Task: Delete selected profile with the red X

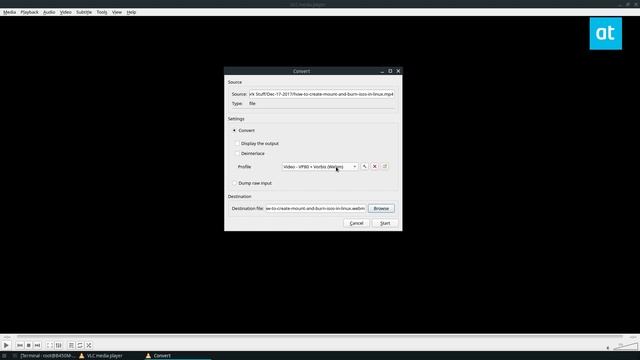Action: pyautogui.click(x=375, y=167)
